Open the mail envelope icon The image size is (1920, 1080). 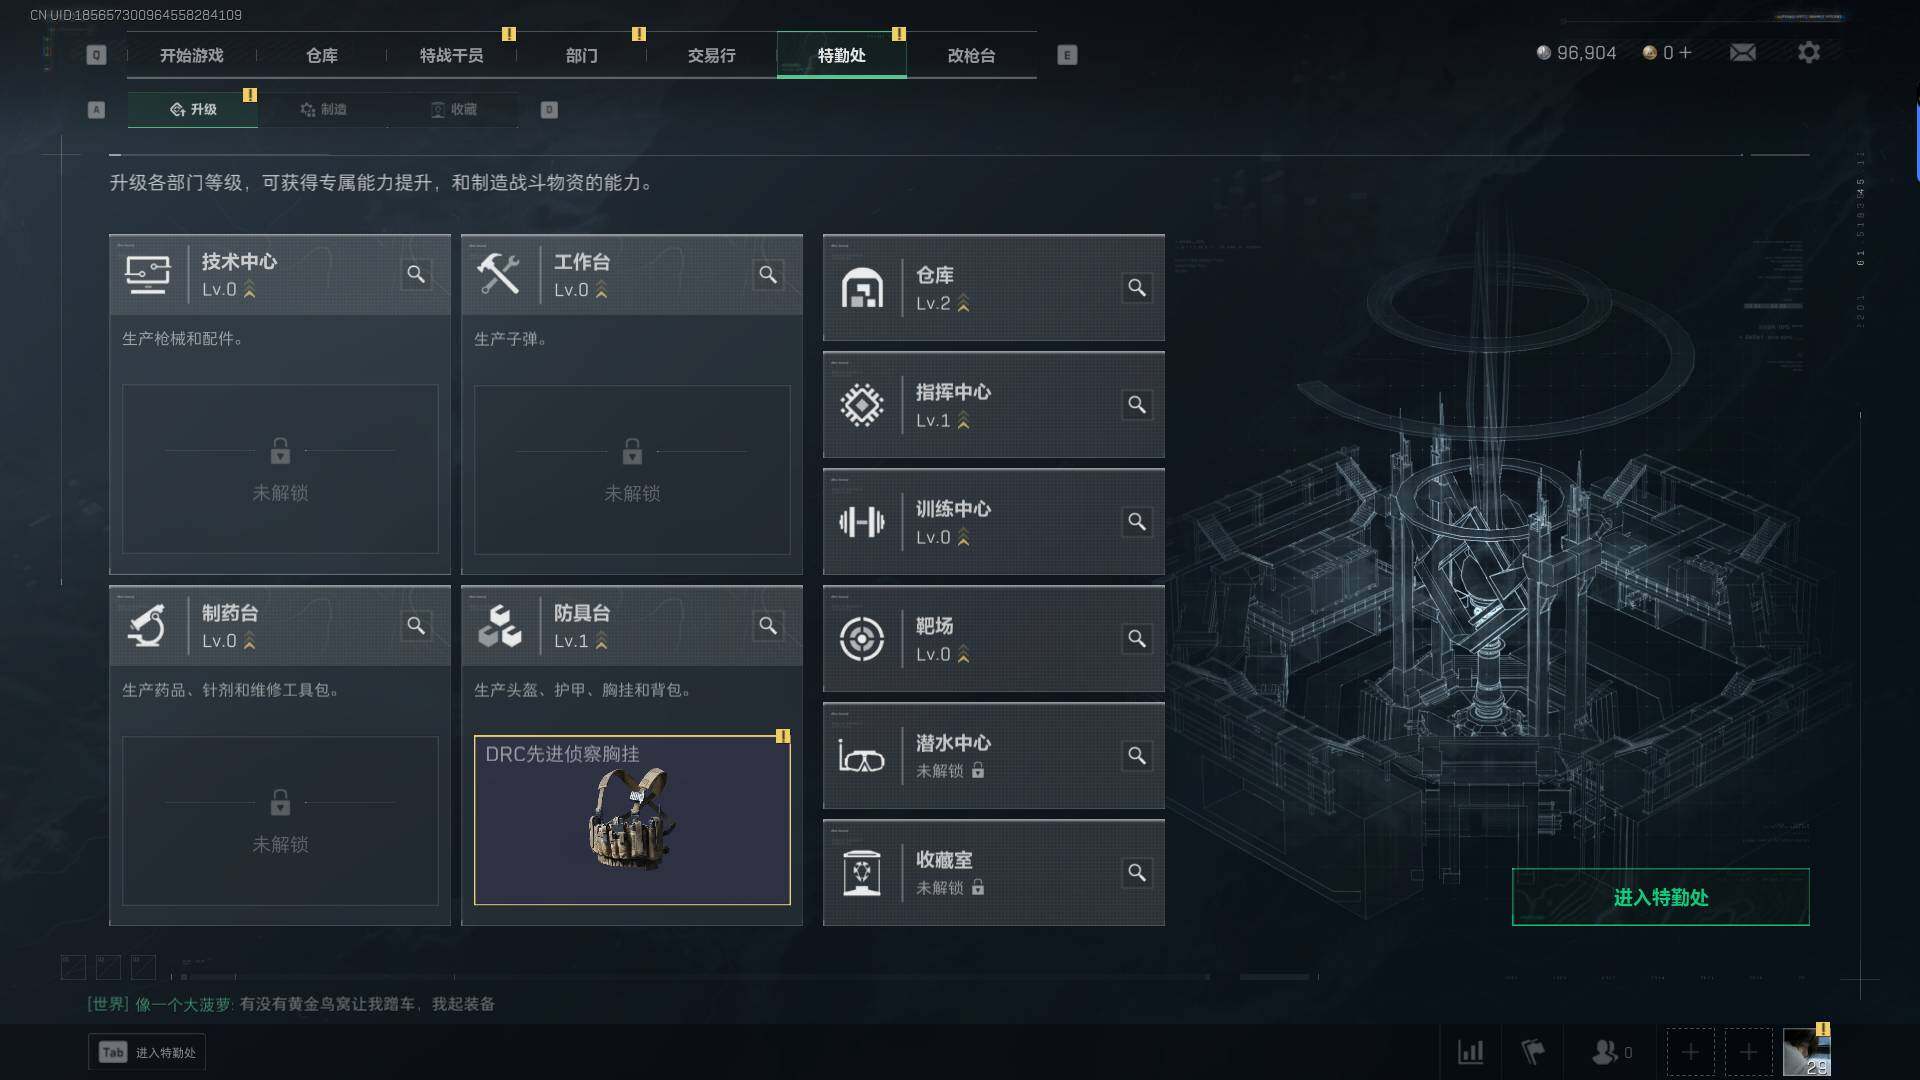click(x=1742, y=53)
